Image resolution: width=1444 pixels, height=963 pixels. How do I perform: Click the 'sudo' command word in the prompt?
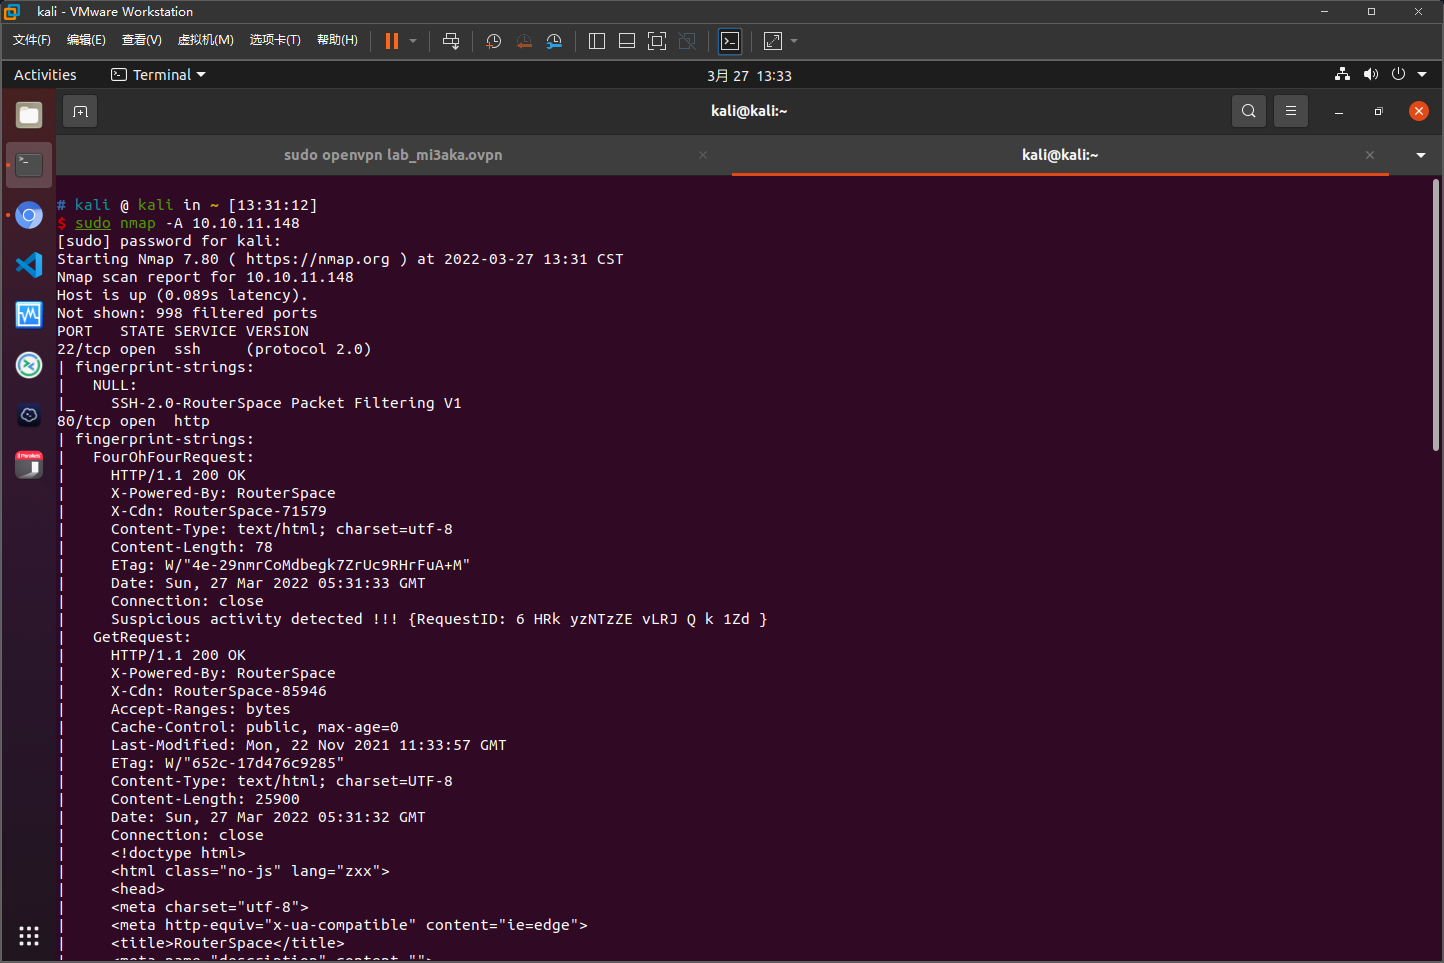pyautogui.click(x=93, y=223)
